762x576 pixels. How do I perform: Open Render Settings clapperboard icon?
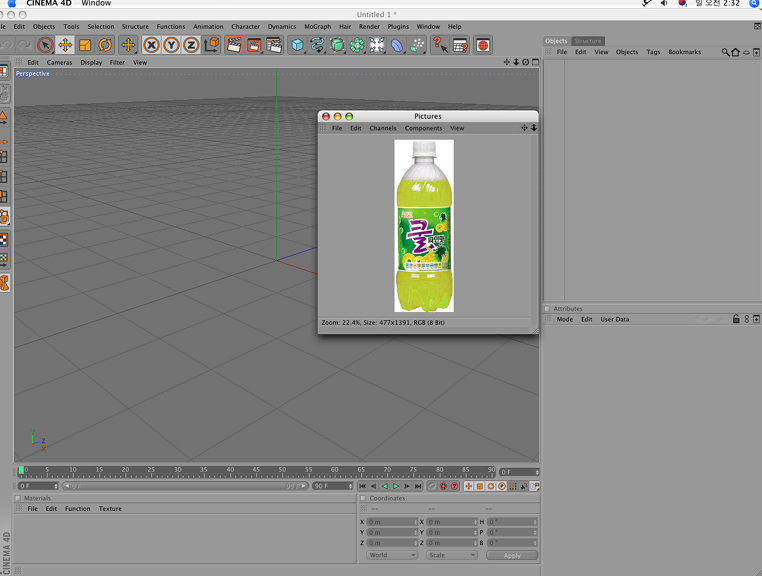coord(275,45)
